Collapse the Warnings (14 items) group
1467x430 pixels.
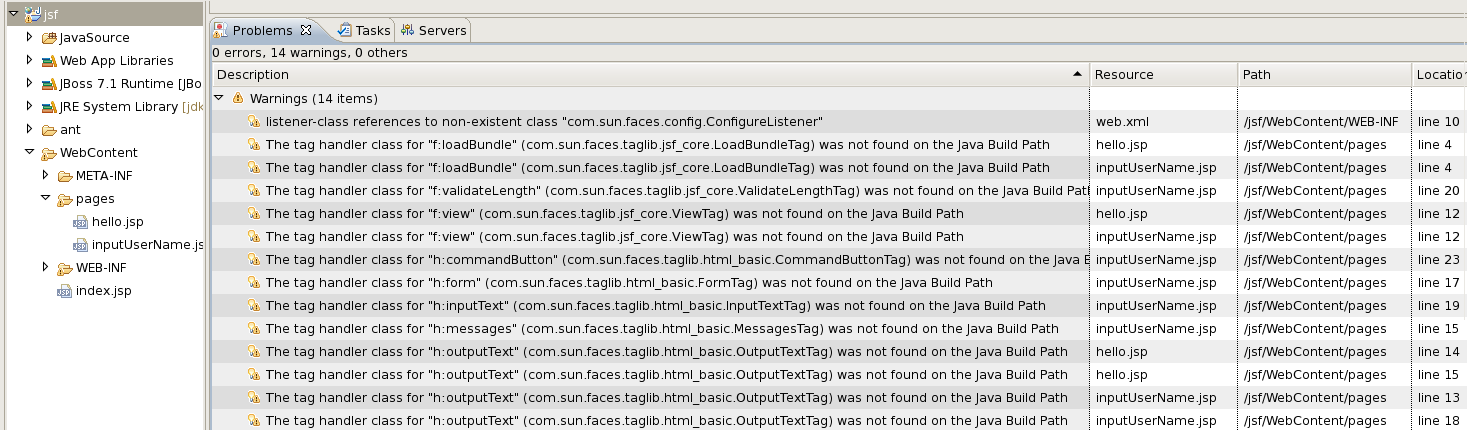pos(219,99)
